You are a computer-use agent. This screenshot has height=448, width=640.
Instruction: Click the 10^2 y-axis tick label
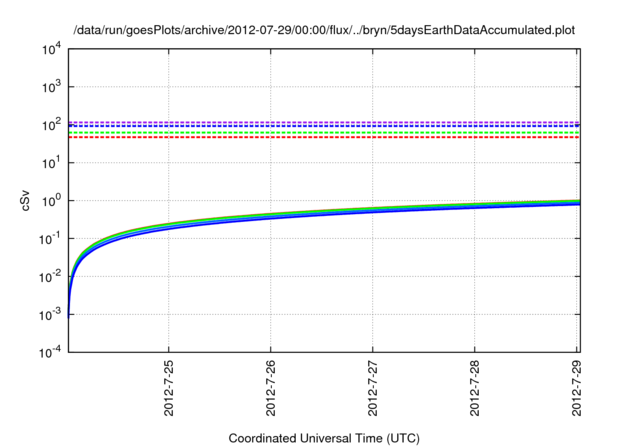click(x=51, y=125)
